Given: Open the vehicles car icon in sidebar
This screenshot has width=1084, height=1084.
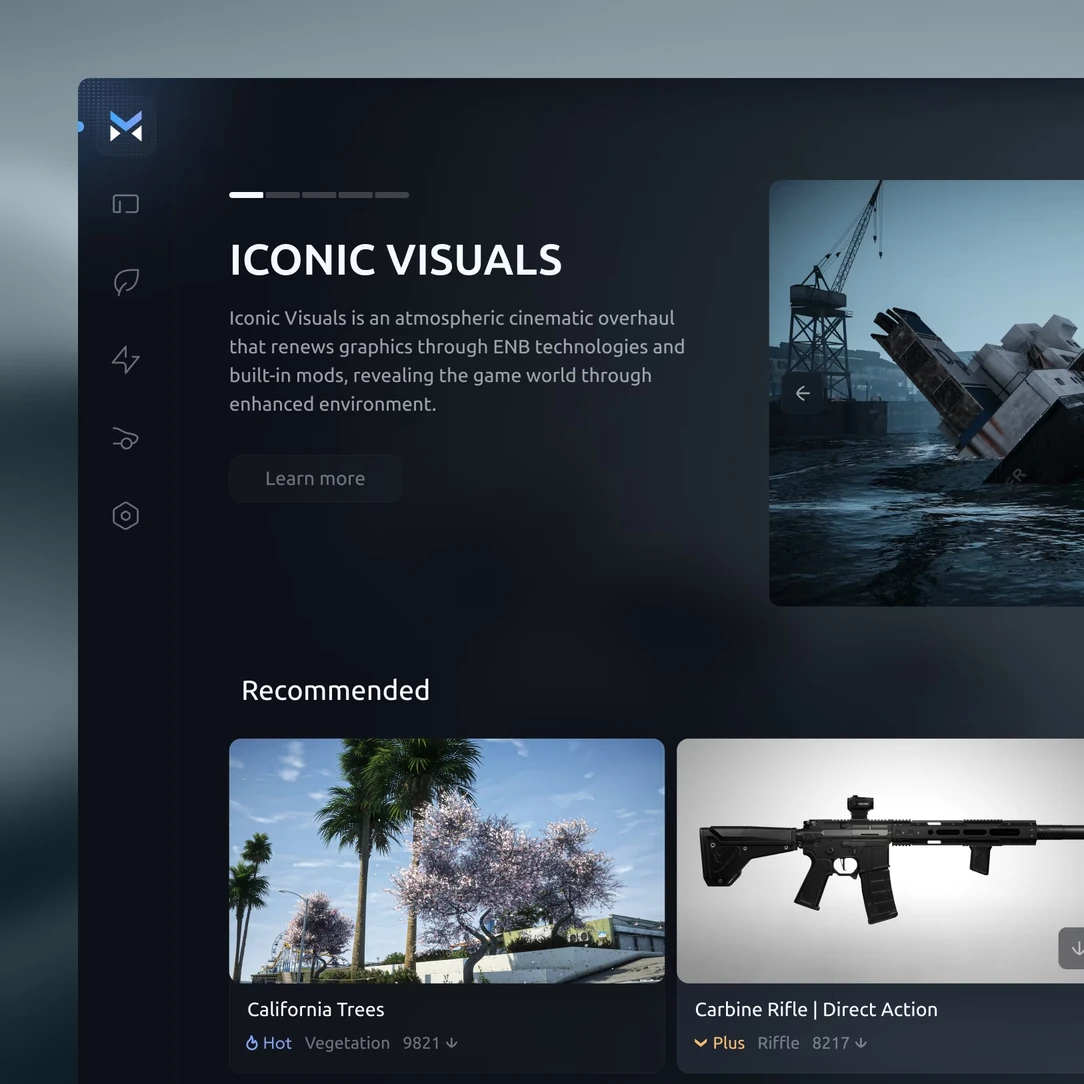Looking at the screenshot, I should [126, 438].
